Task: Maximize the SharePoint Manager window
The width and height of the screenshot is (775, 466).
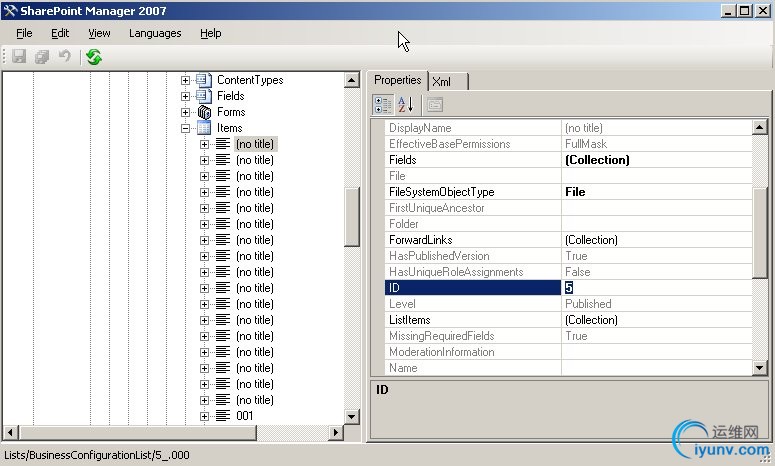Action: [x=744, y=10]
